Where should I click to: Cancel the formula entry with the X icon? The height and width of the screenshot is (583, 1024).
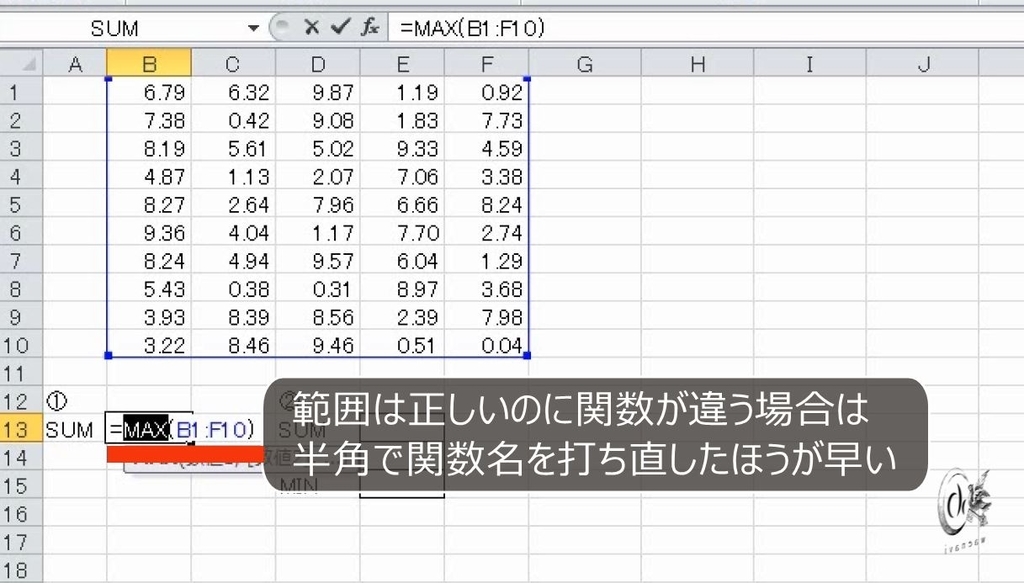pos(312,27)
